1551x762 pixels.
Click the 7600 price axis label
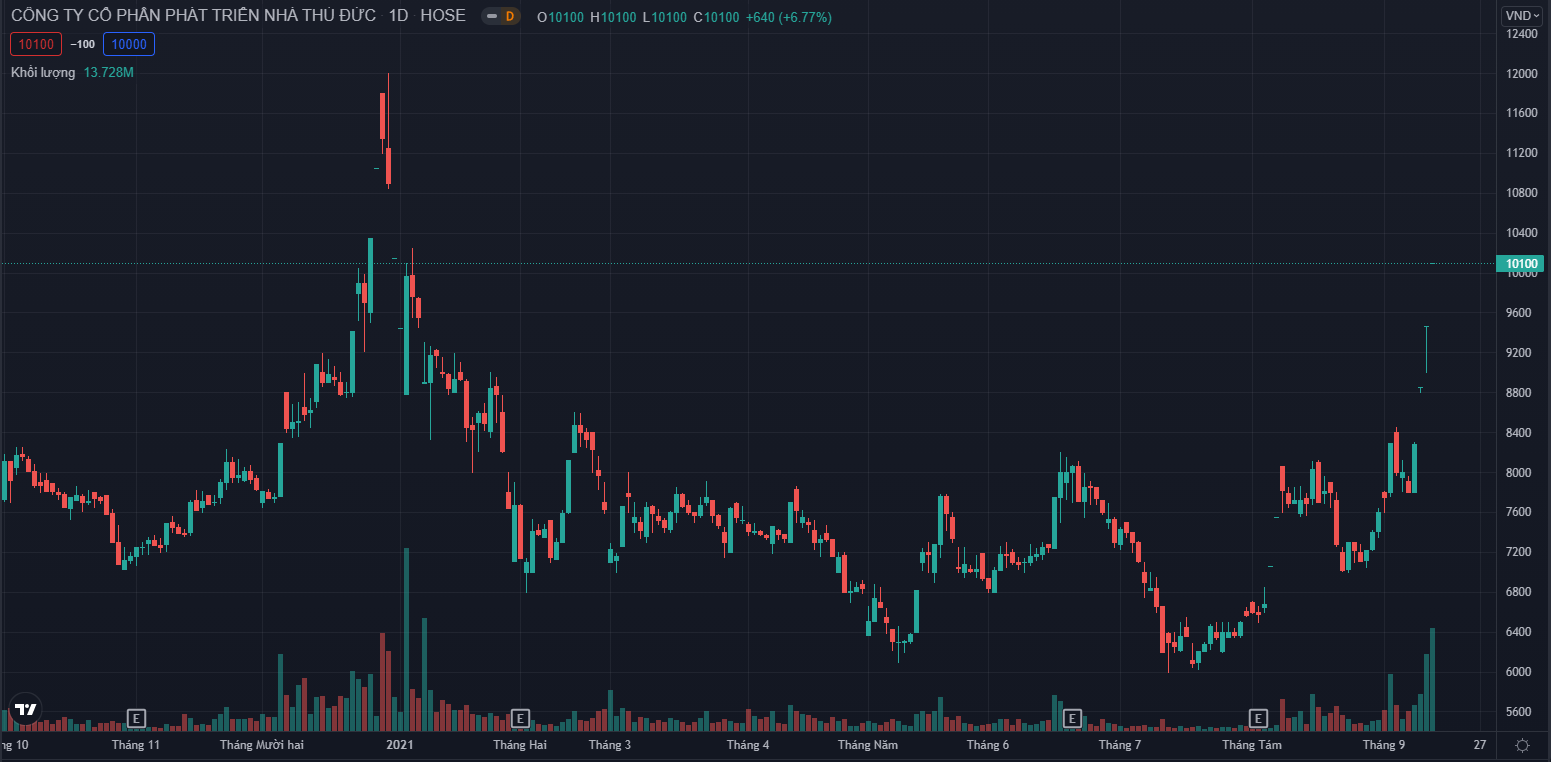(1521, 512)
